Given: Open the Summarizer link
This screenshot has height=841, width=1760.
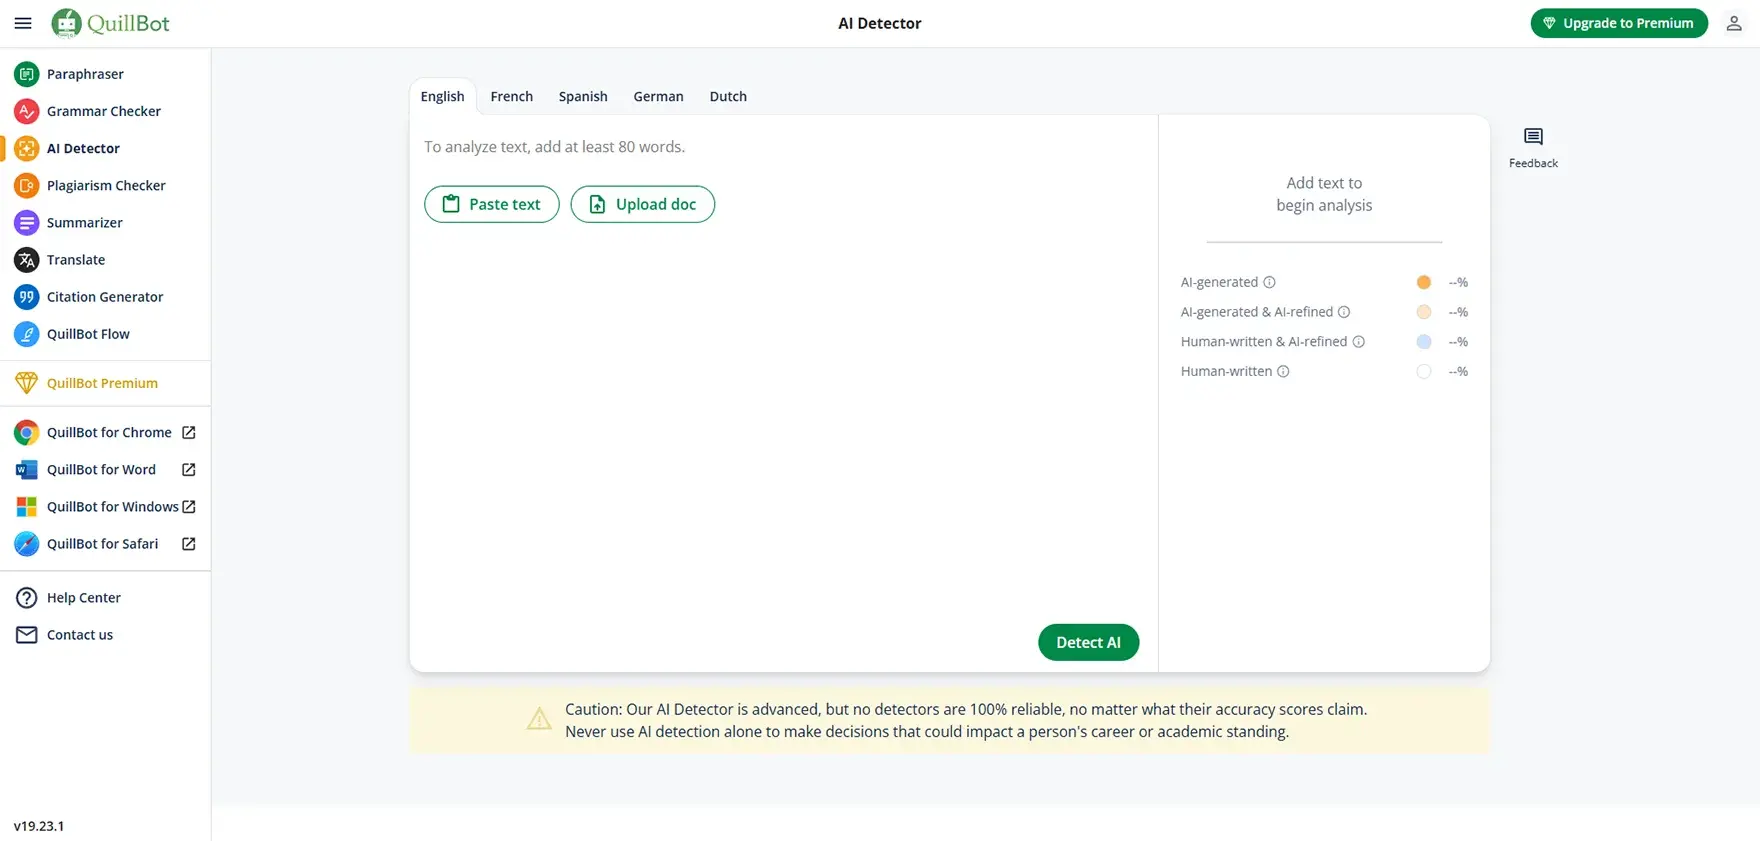Looking at the screenshot, I should click(x=85, y=222).
